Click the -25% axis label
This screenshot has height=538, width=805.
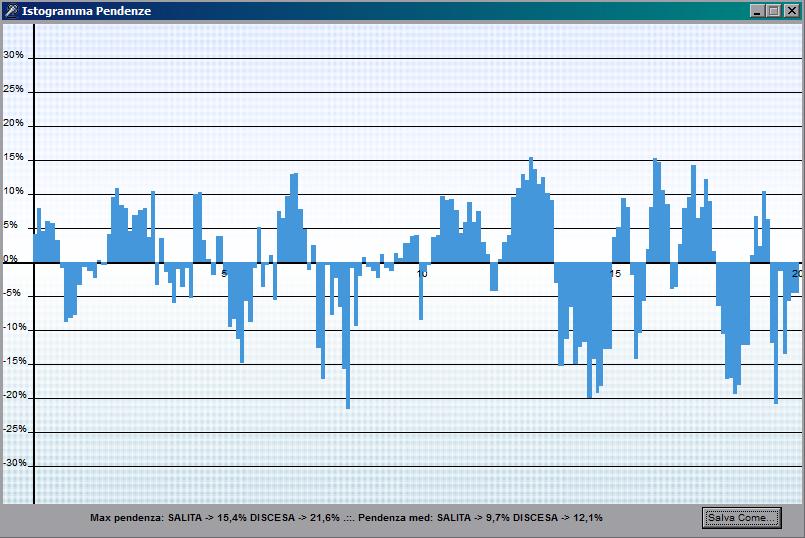tap(15, 429)
